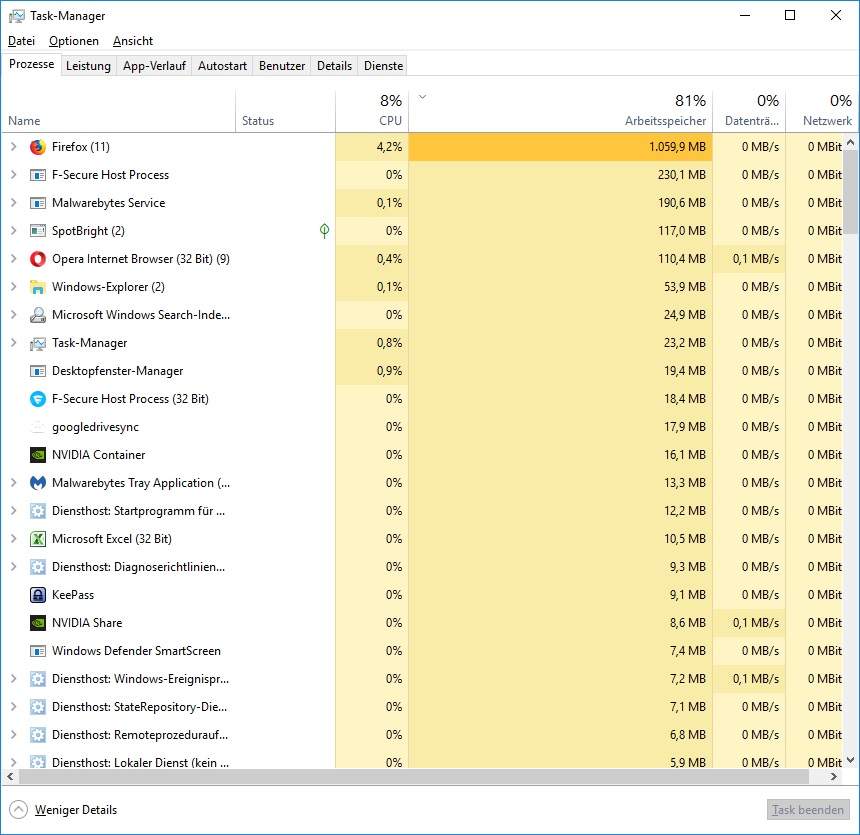
Task: Open the column header dropdown arrow above Arbeitsspeicher
Action: (x=422, y=96)
